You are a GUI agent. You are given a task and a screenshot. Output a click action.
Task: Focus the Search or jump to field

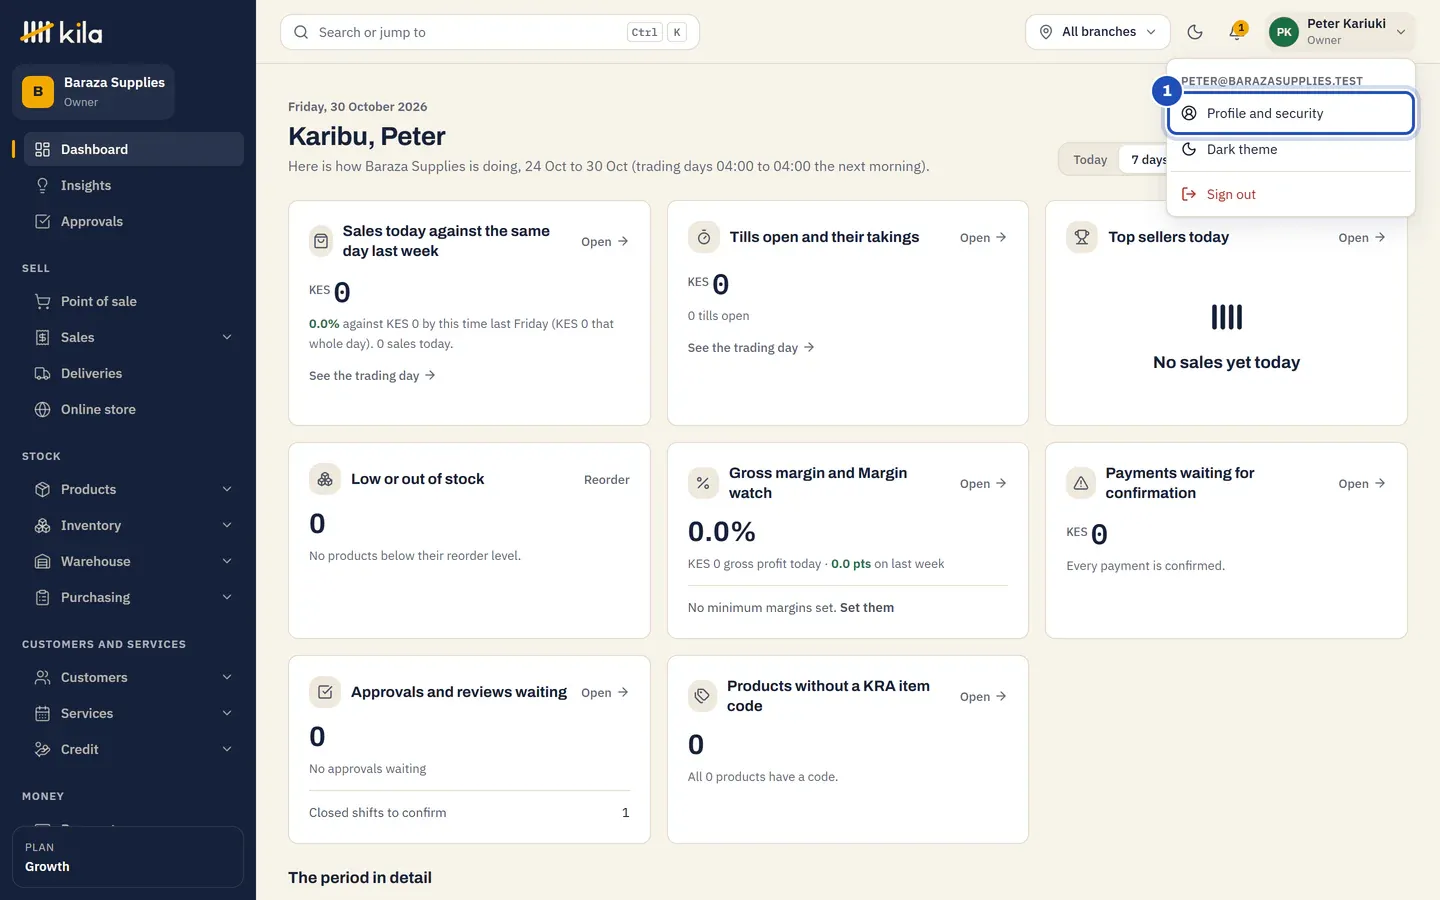(490, 32)
